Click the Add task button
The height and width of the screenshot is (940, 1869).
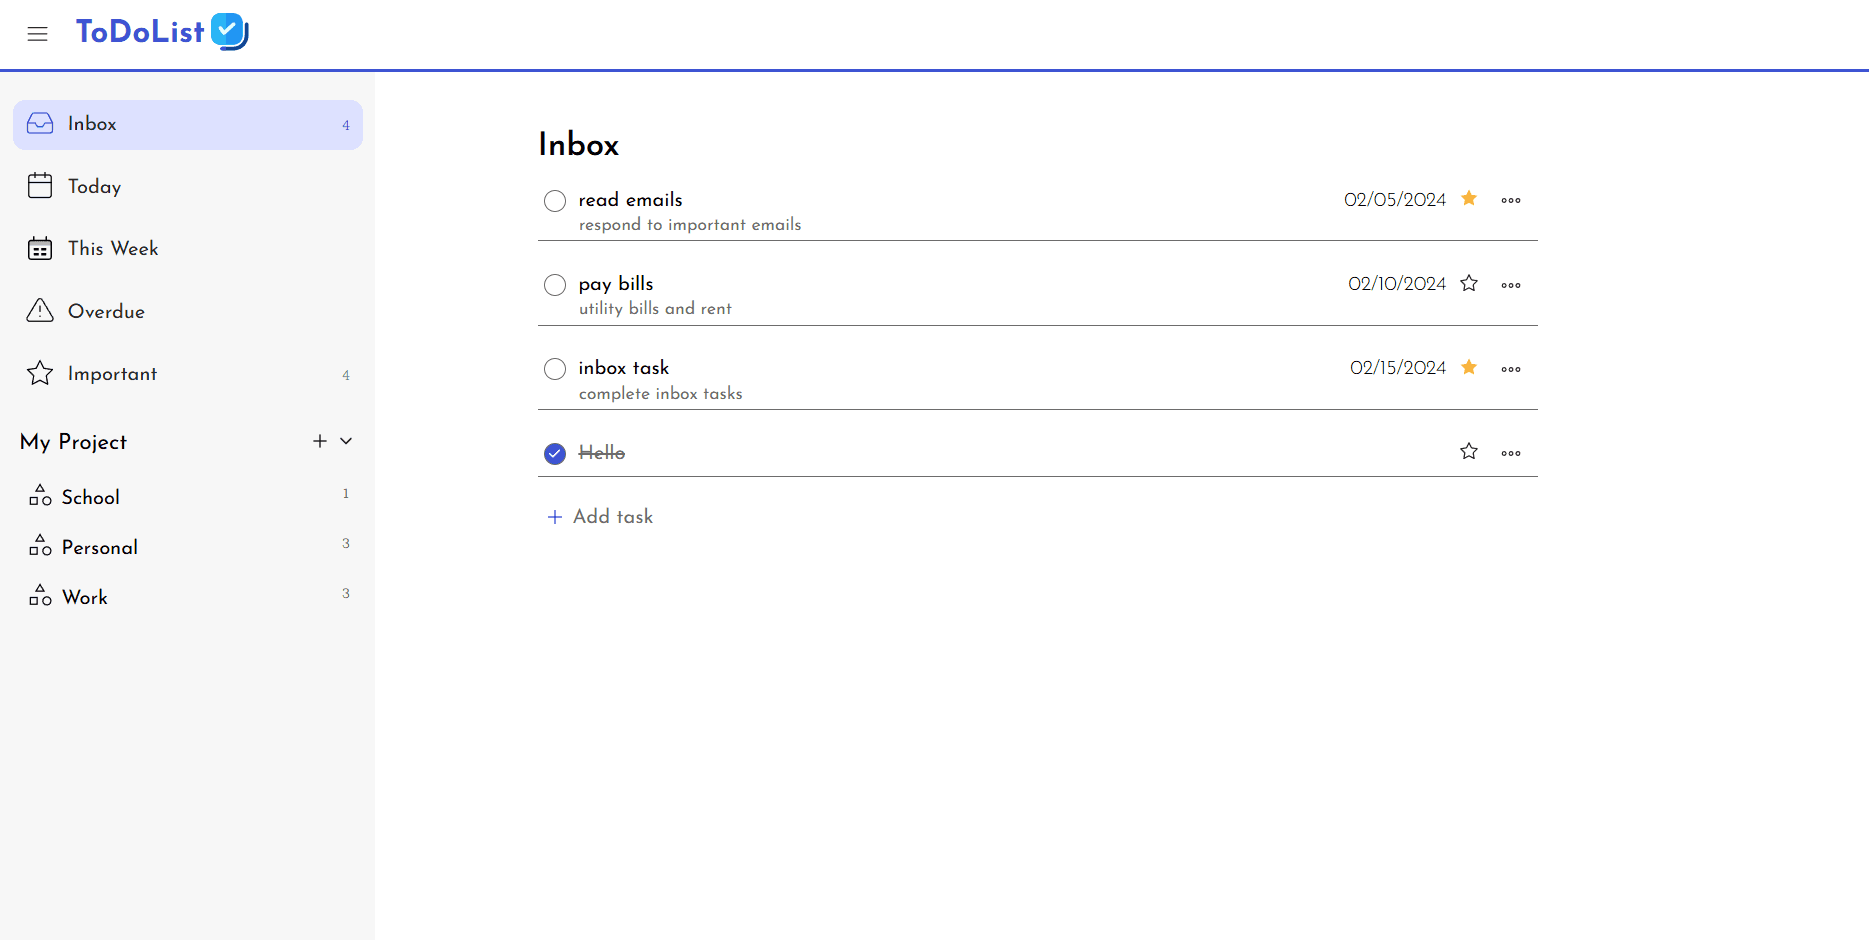[x=599, y=516]
